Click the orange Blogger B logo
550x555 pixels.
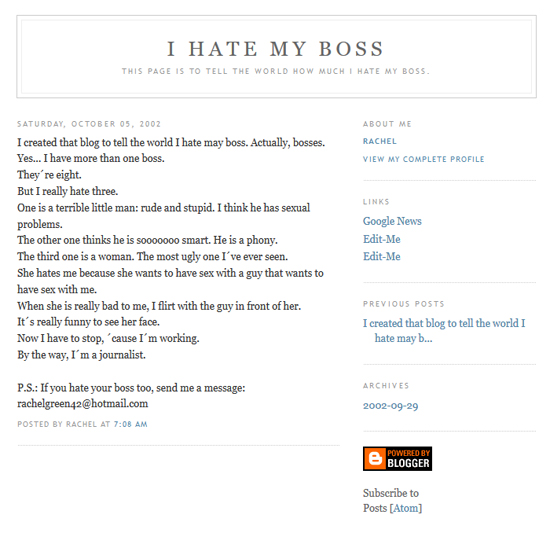point(375,458)
